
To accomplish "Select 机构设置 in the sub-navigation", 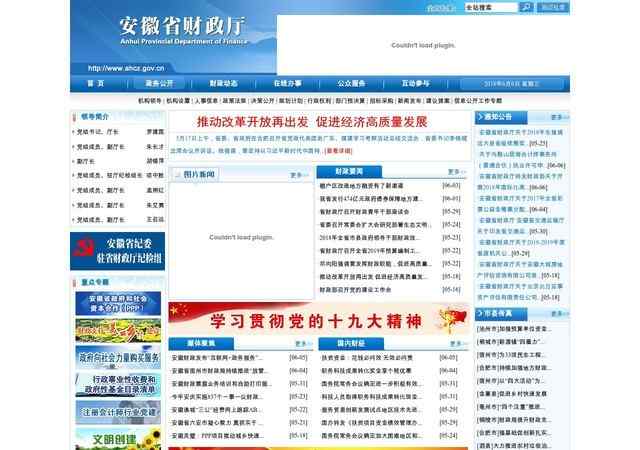I will 178,100.
